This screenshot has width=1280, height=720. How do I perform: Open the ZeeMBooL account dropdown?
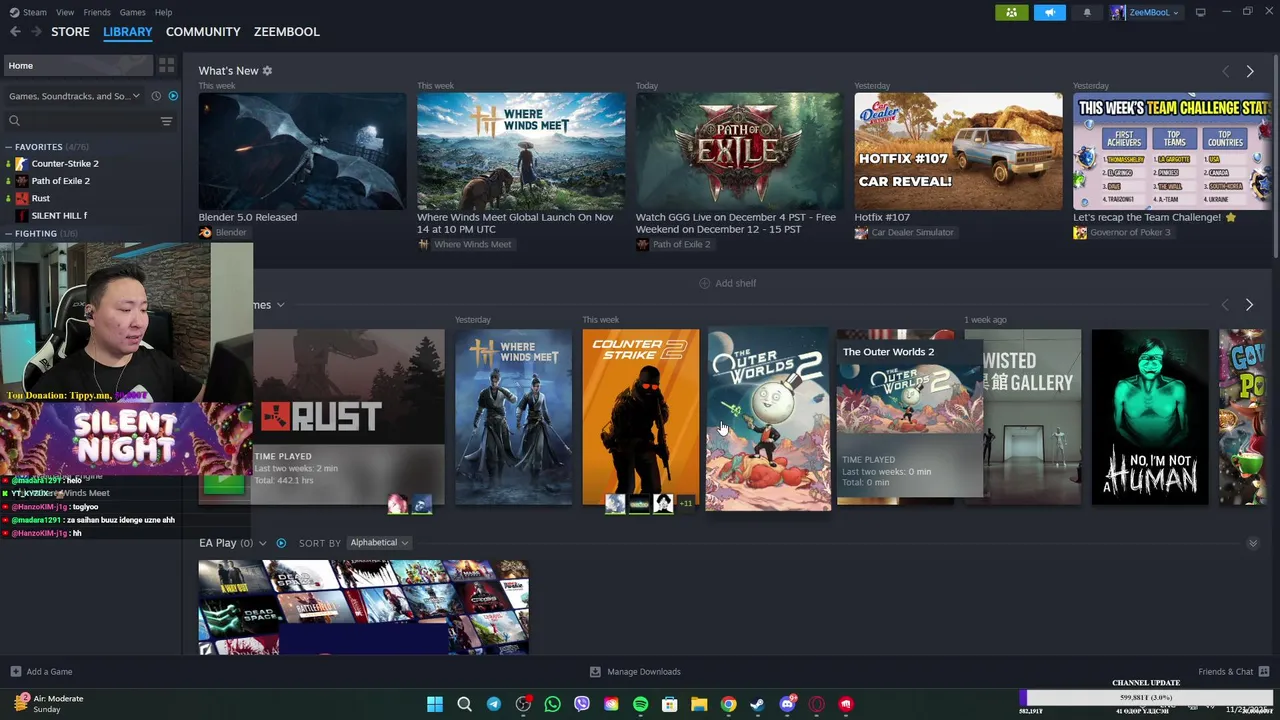click(x=1145, y=12)
